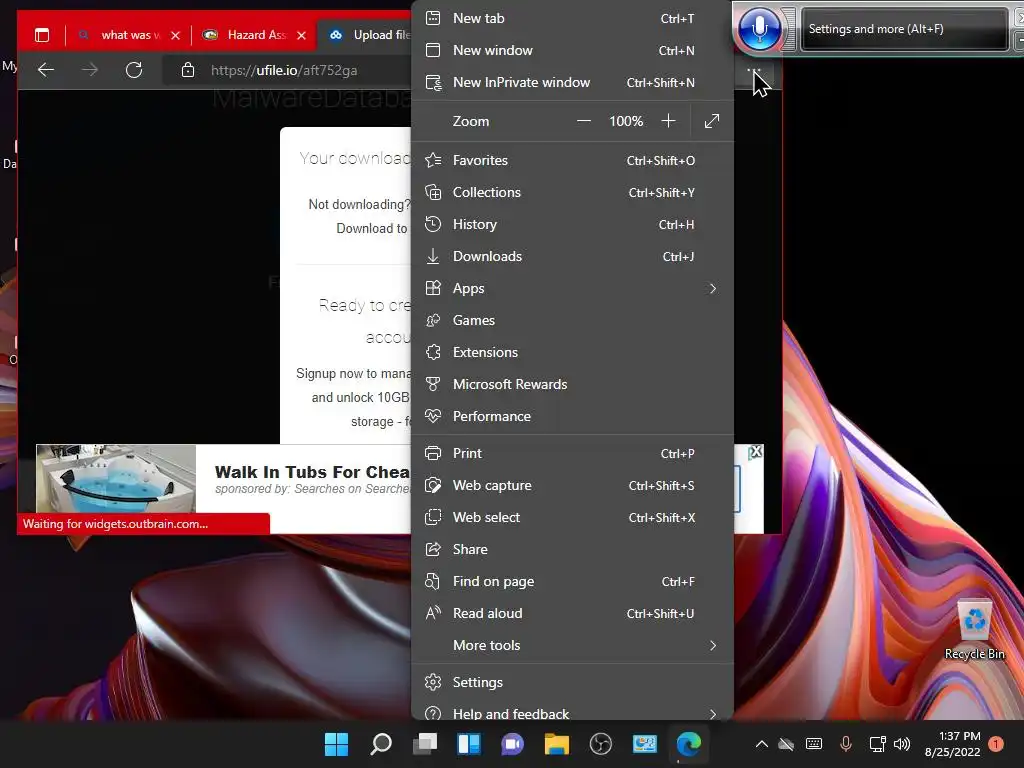Open Performance menu entry
This screenshot has width=1024, height=768.
[x=572, y=416]
